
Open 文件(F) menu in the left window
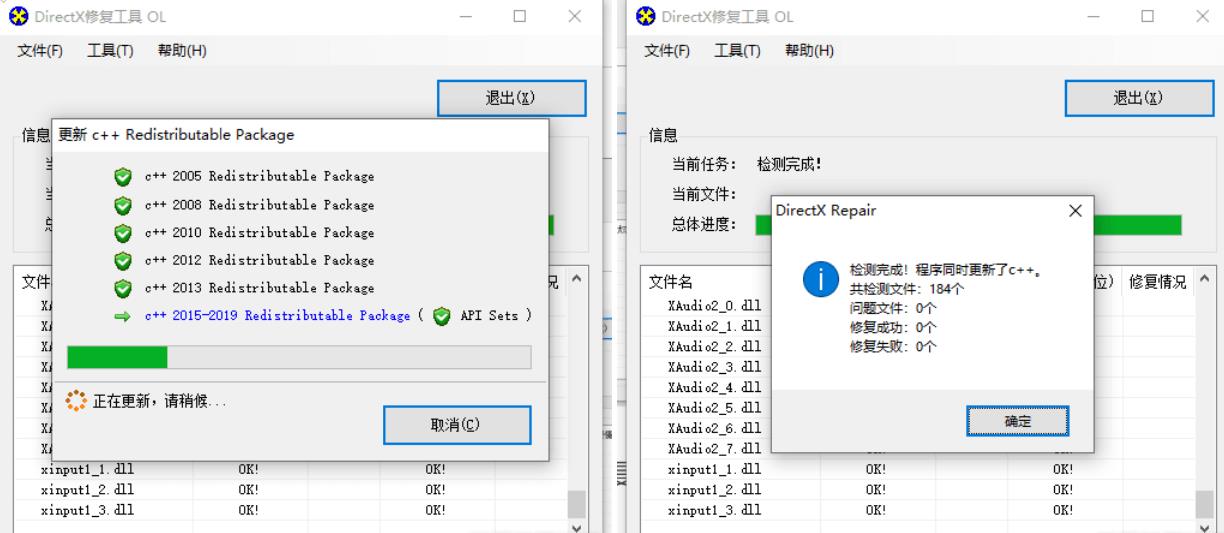tap(40, 51)
